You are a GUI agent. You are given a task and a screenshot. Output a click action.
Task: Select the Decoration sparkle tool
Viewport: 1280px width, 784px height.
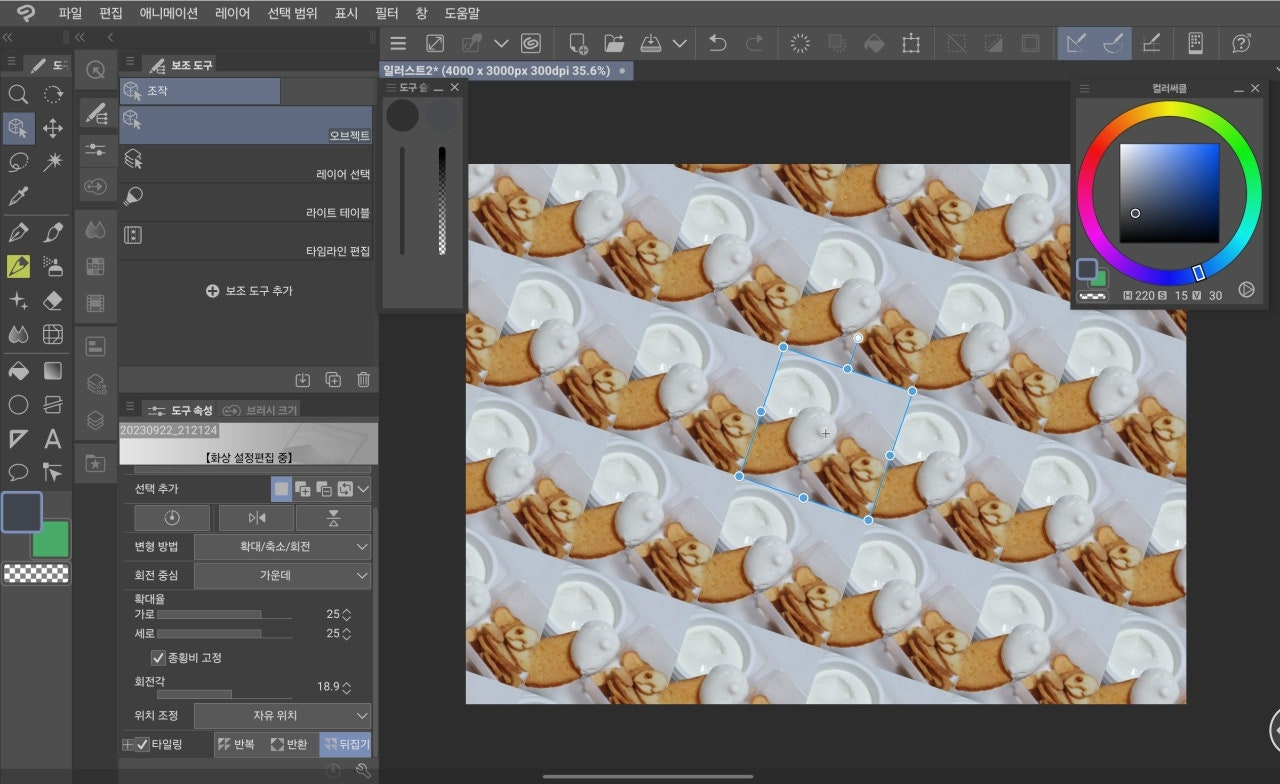18,301
